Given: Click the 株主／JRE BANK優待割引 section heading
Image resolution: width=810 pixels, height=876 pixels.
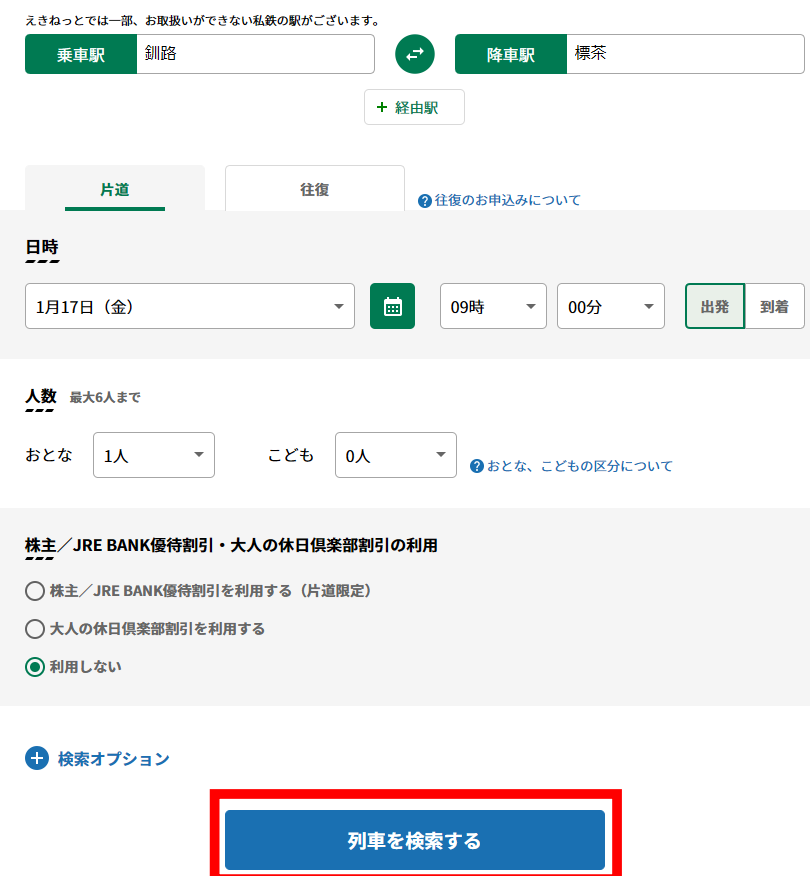Looking at the screenshot, I should click(x=231, y=545).
